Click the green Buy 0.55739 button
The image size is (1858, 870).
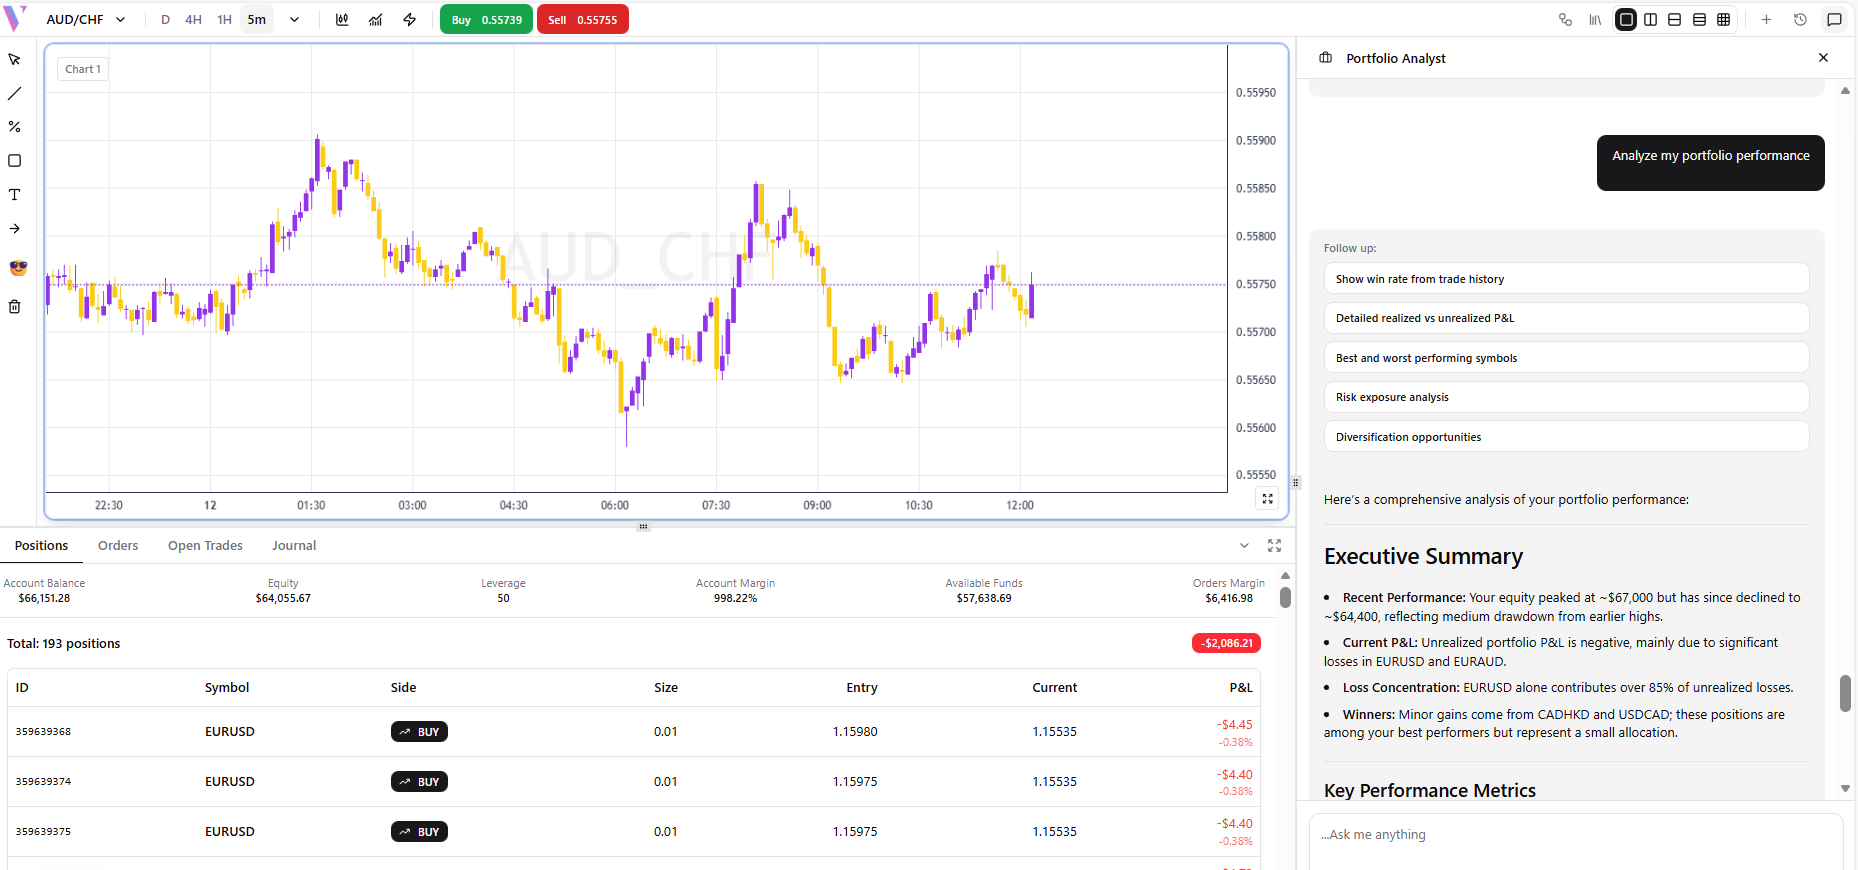pos(486,20)
